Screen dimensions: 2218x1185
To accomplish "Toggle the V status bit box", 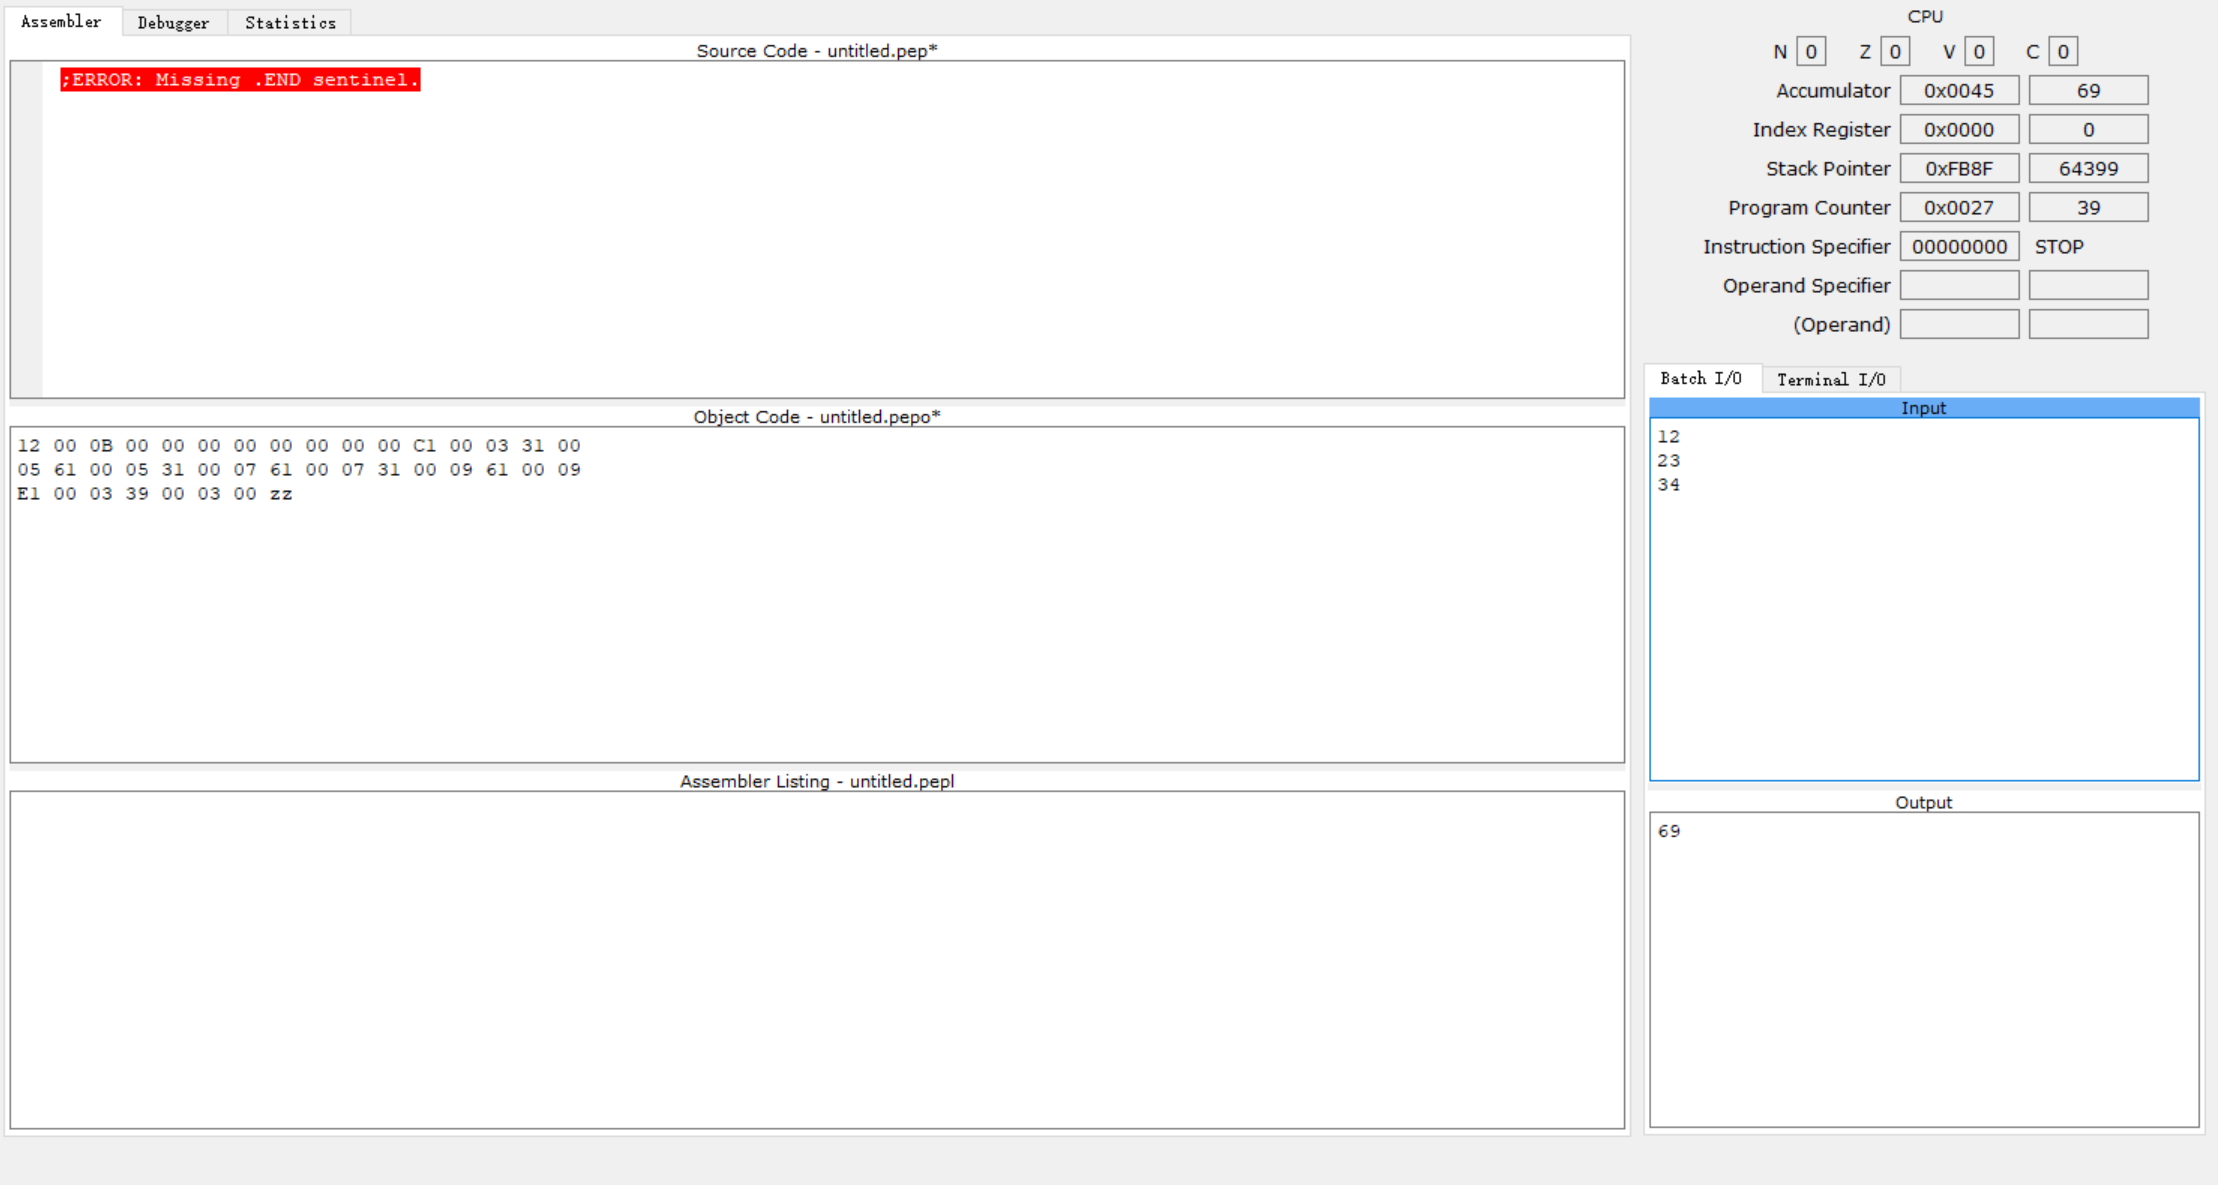I will click(1978, 51).
